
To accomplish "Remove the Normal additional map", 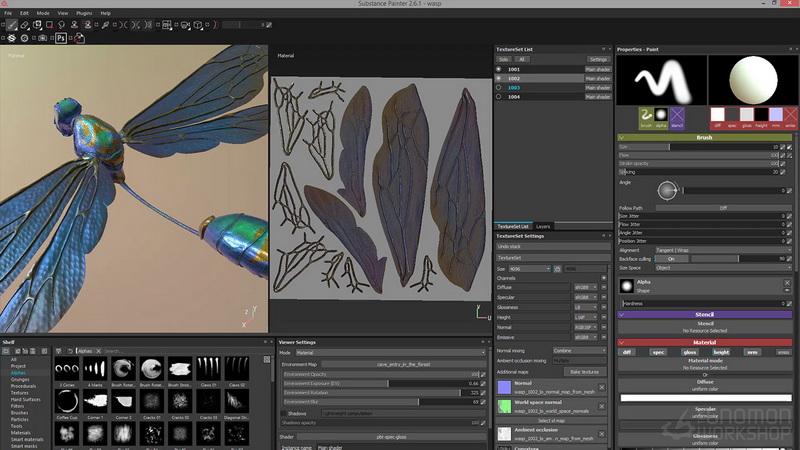I will pos(602,388).
